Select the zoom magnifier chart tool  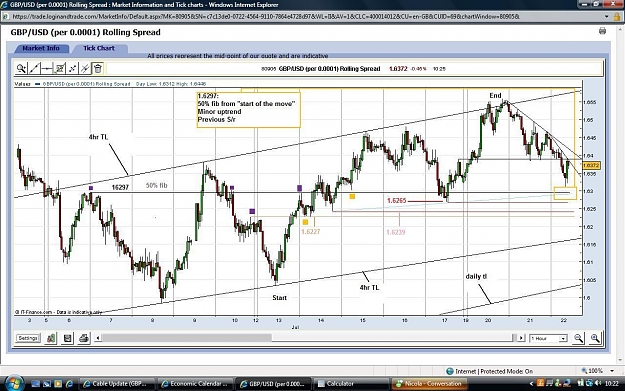pyautogui.click(x=21, y=69)
